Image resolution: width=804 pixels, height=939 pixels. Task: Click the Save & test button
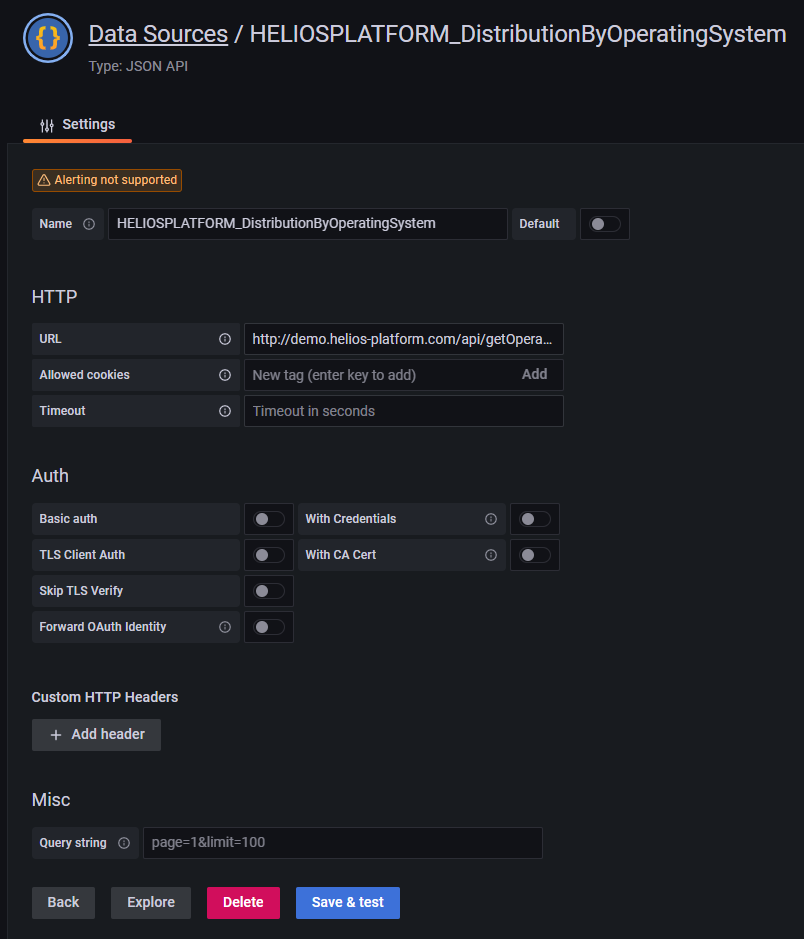click(348, 902)
